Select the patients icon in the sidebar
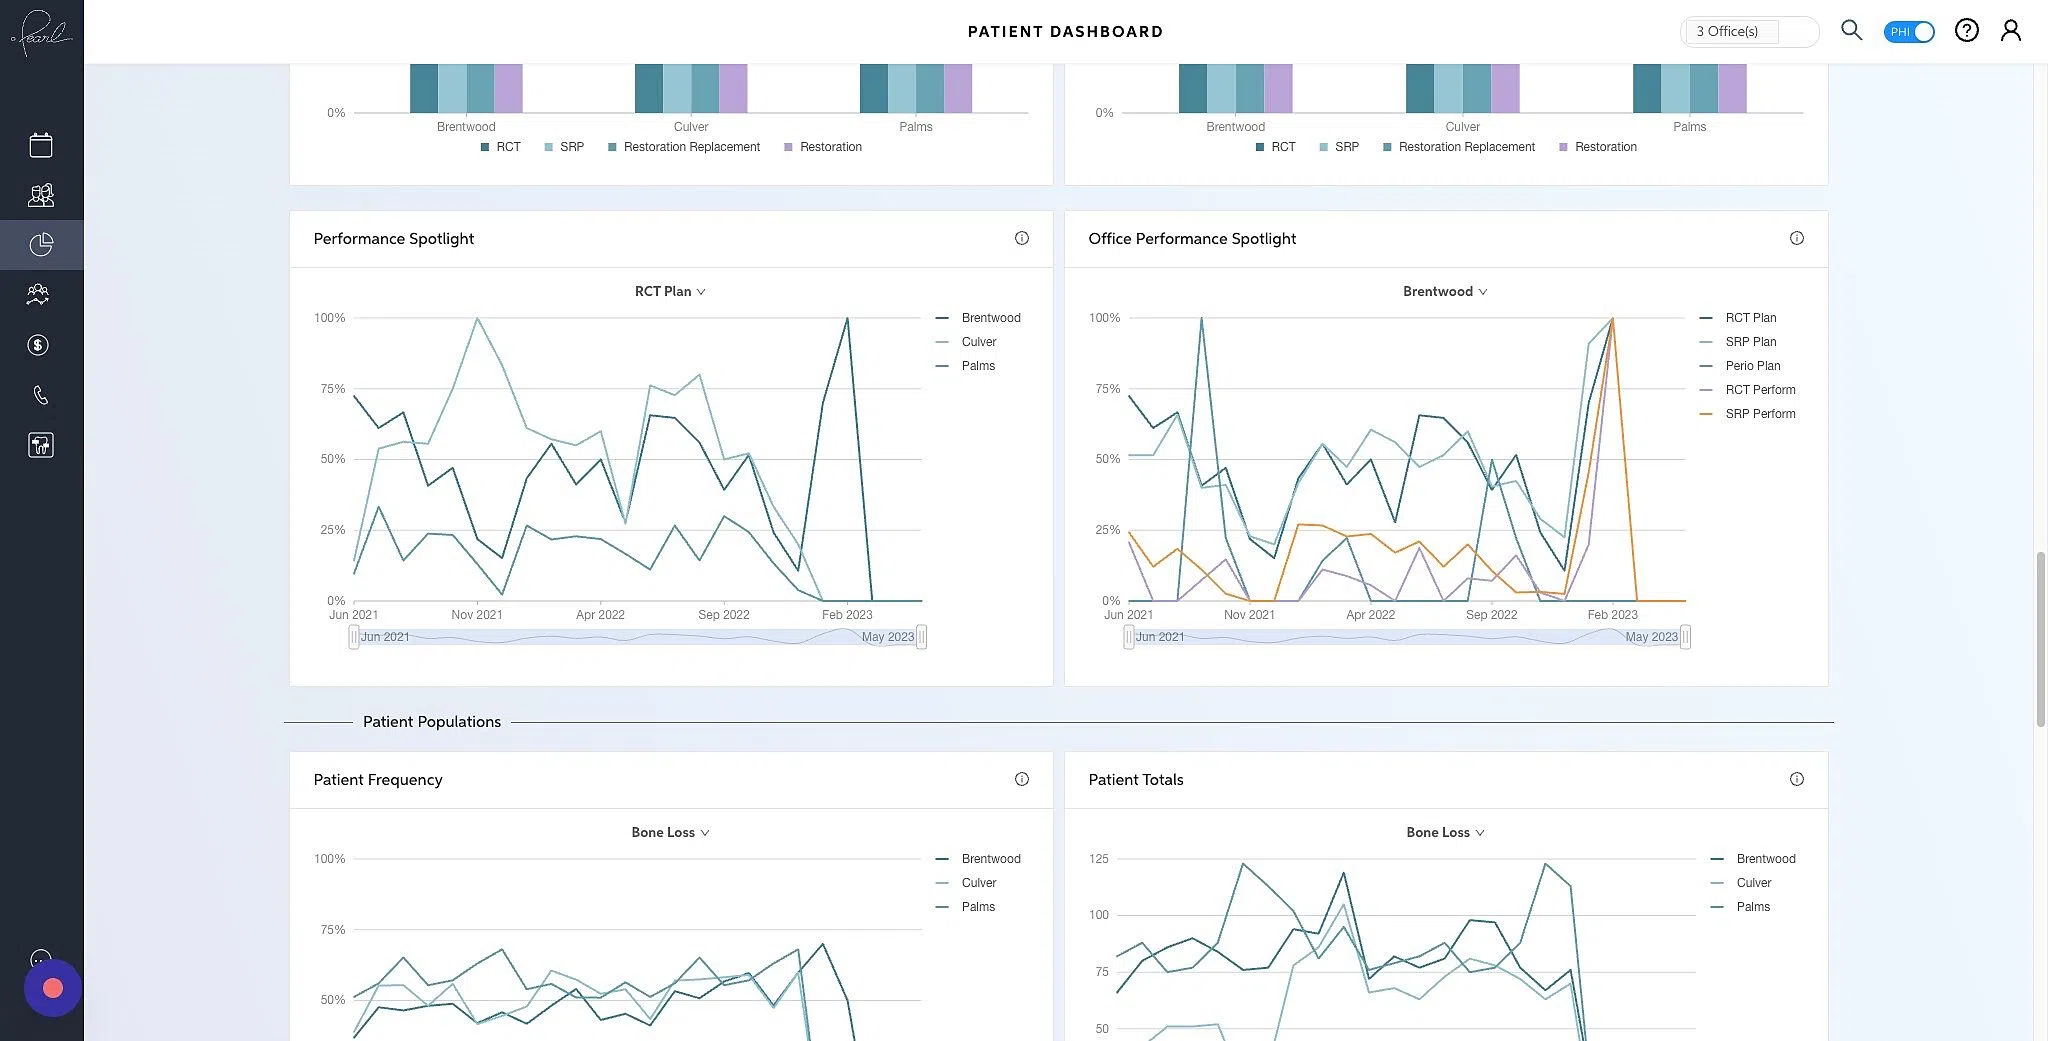2048x1041 pixels. click(40, 194)
